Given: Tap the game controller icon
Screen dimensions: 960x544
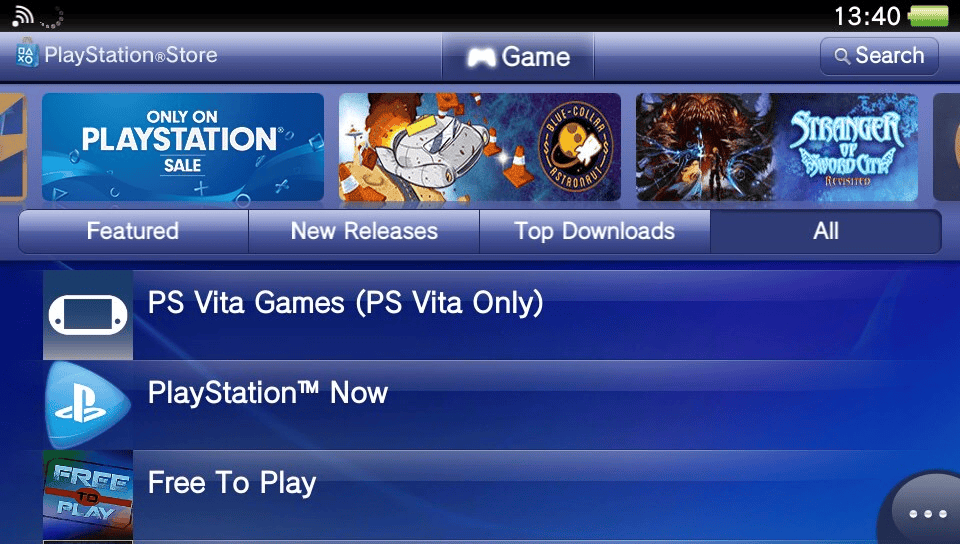Looking at the screenshot, I should pos(481,58).
